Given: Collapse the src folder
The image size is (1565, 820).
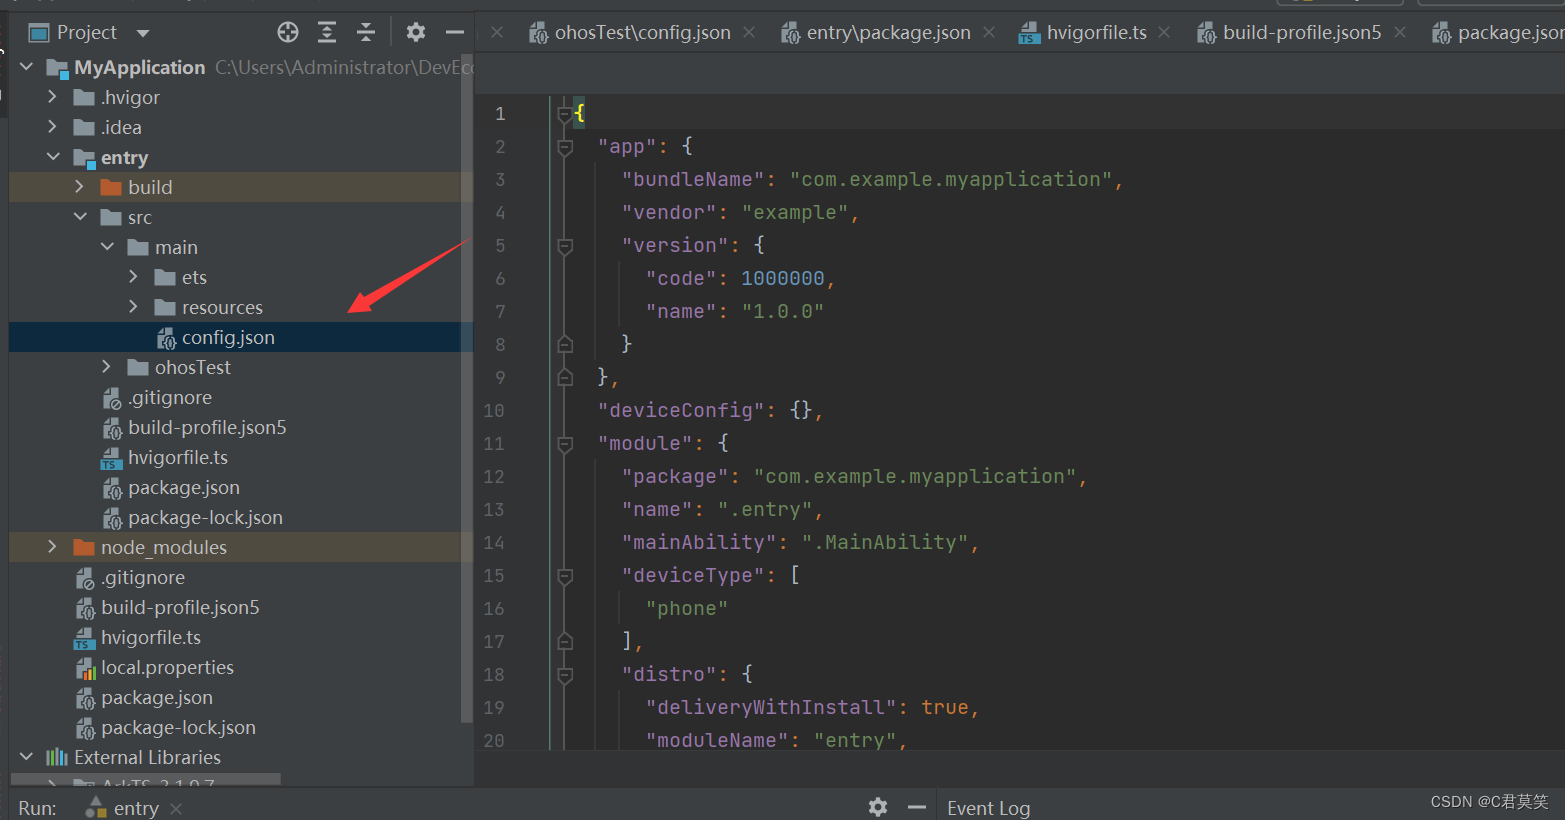Looking at the screenshot, I should click(80, 217).
